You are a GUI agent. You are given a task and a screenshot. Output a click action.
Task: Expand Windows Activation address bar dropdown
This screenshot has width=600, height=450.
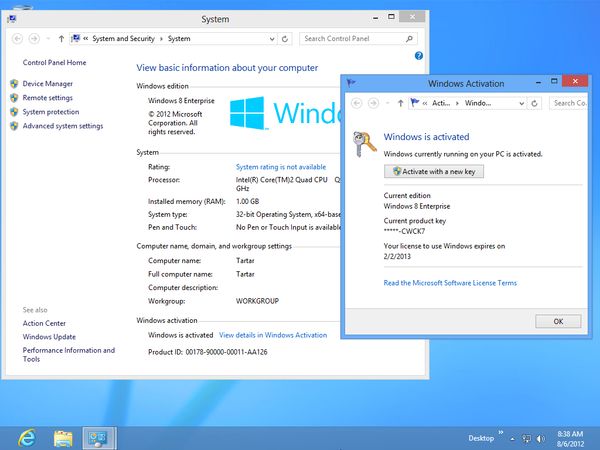520,102
